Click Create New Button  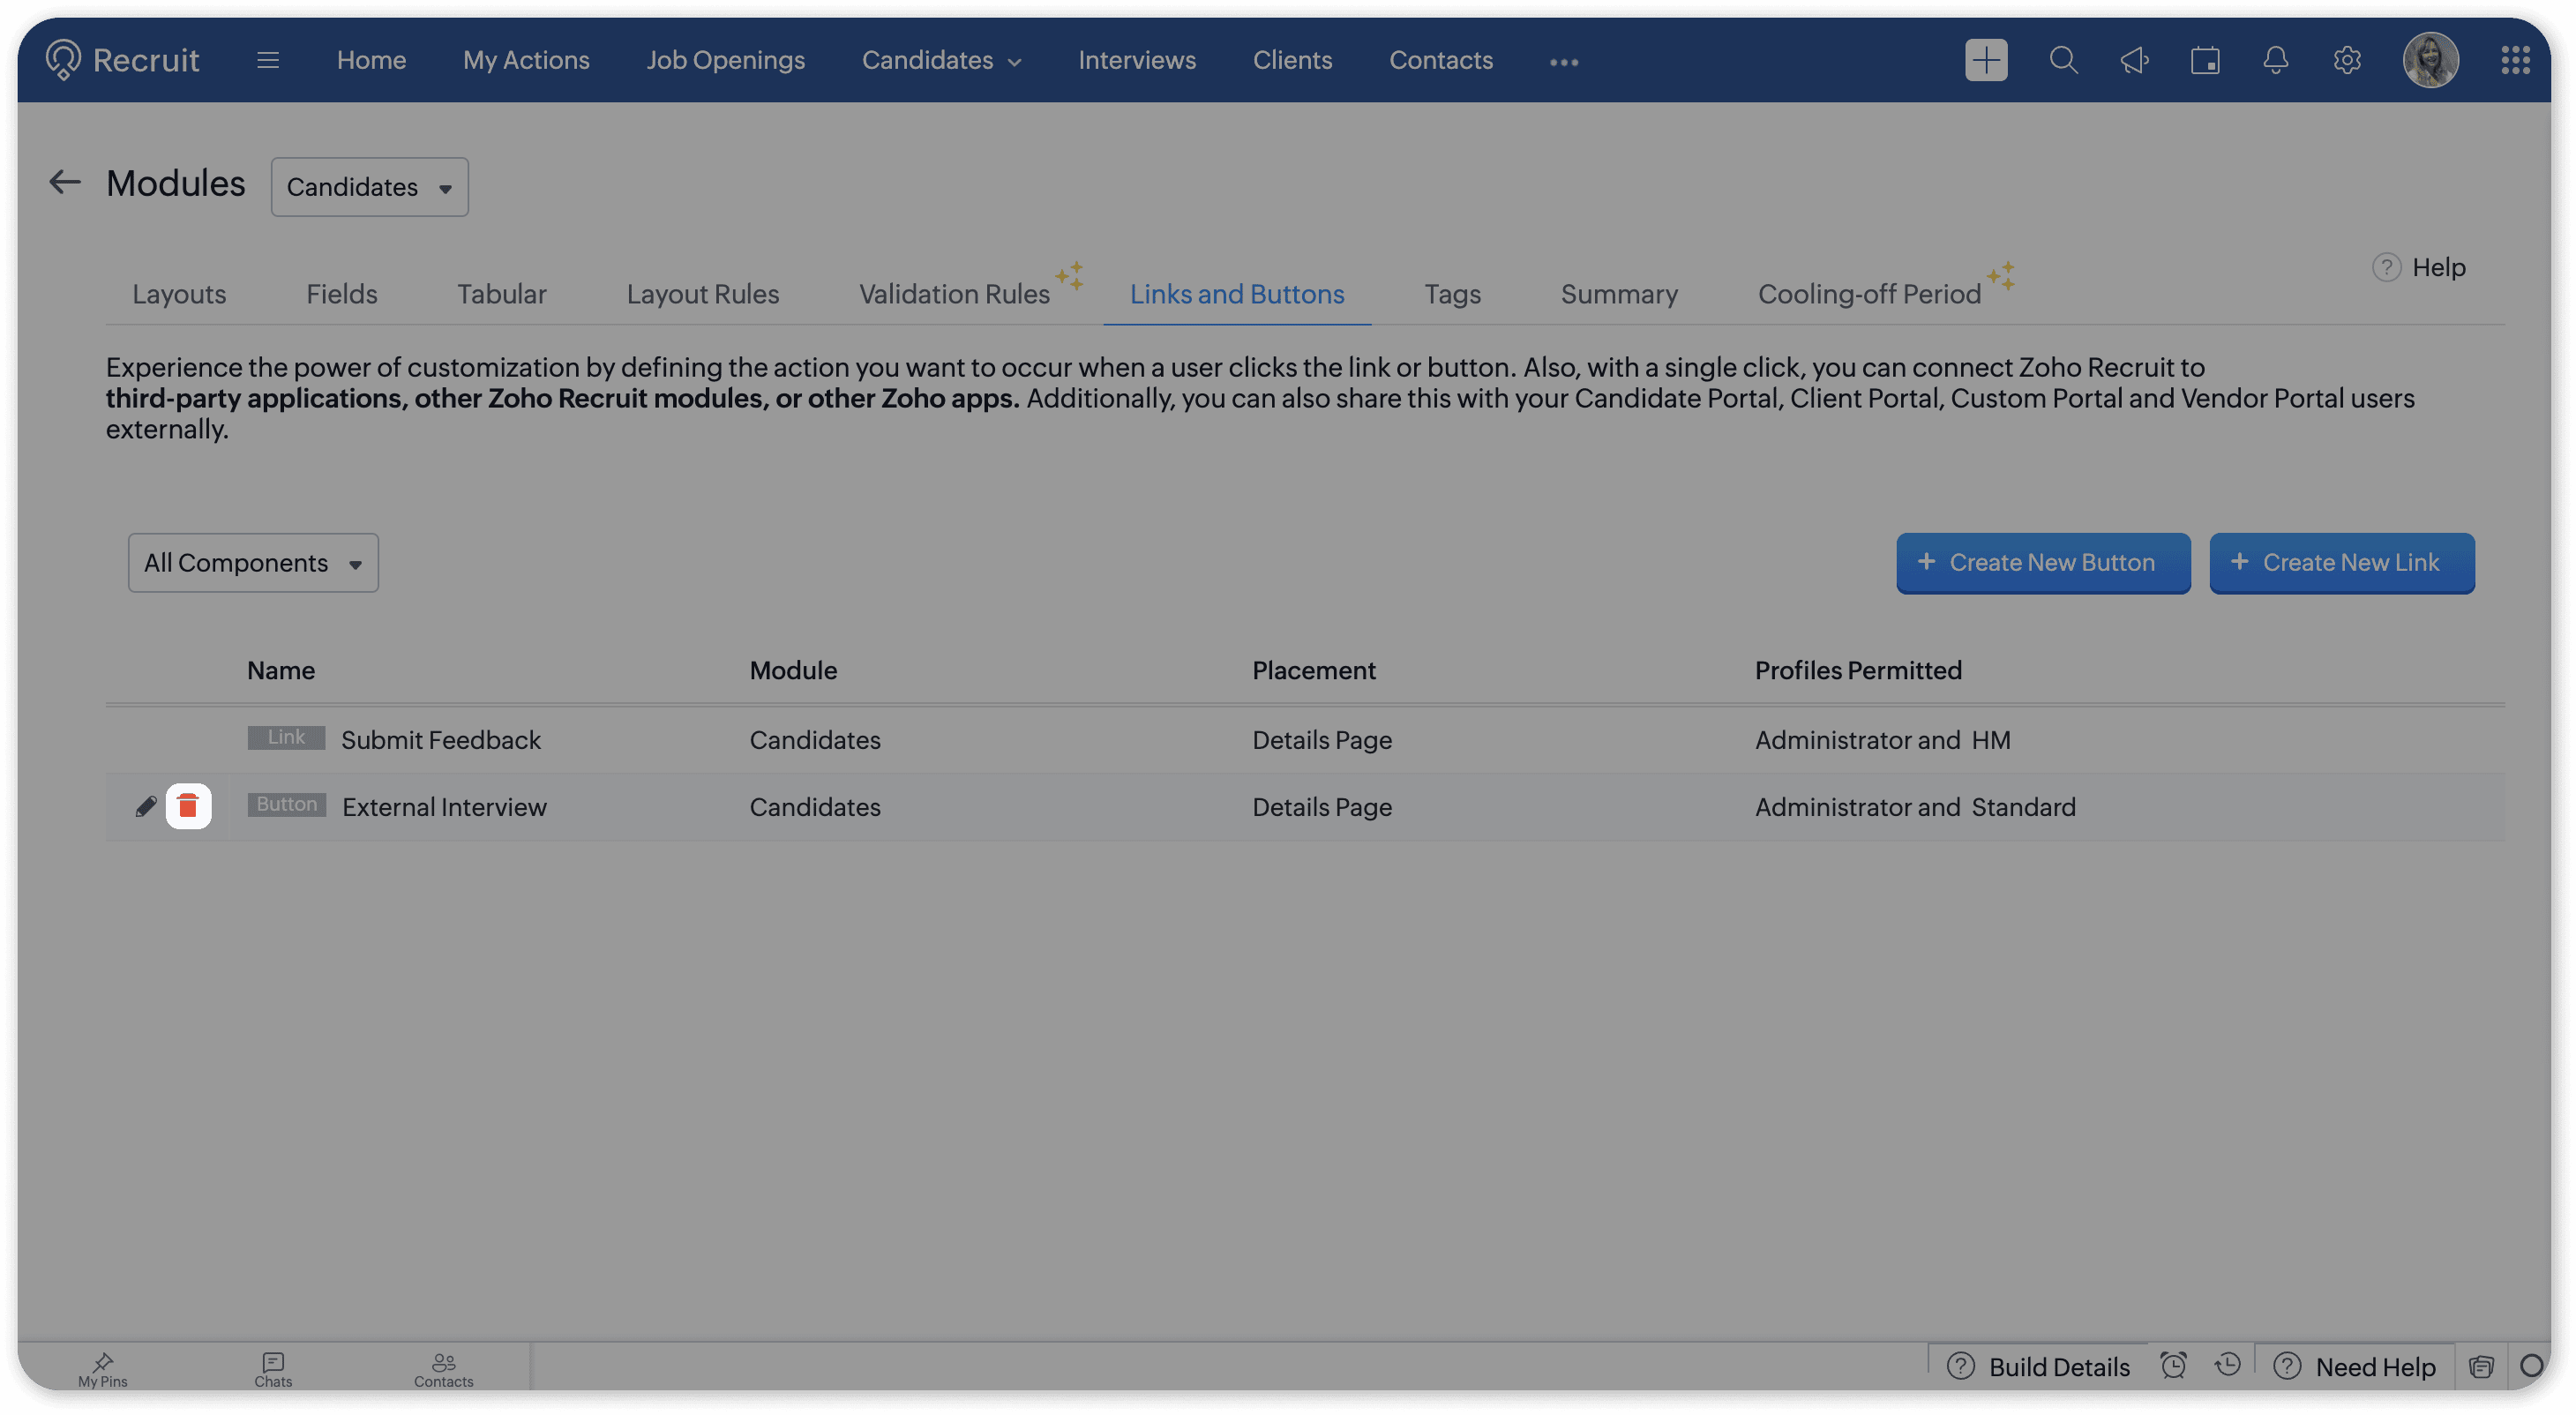pos(2042,563)
